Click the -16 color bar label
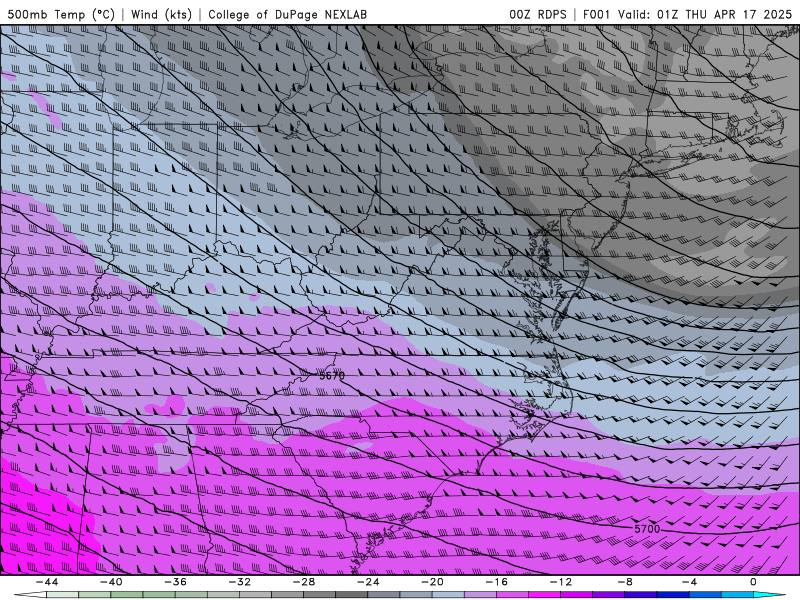 pyautogui.click(x=496, y=582)
